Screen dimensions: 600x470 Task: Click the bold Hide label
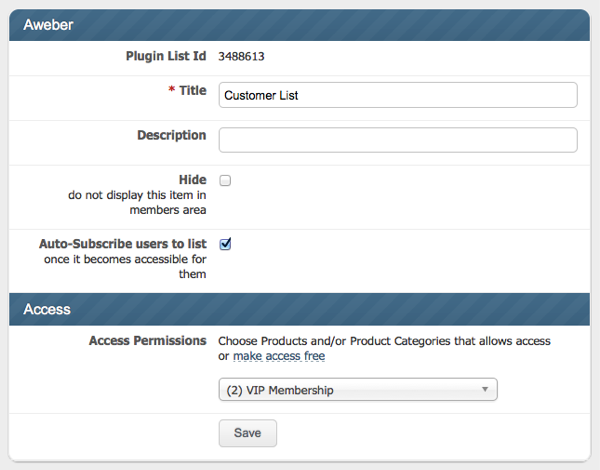pos(192,180)
